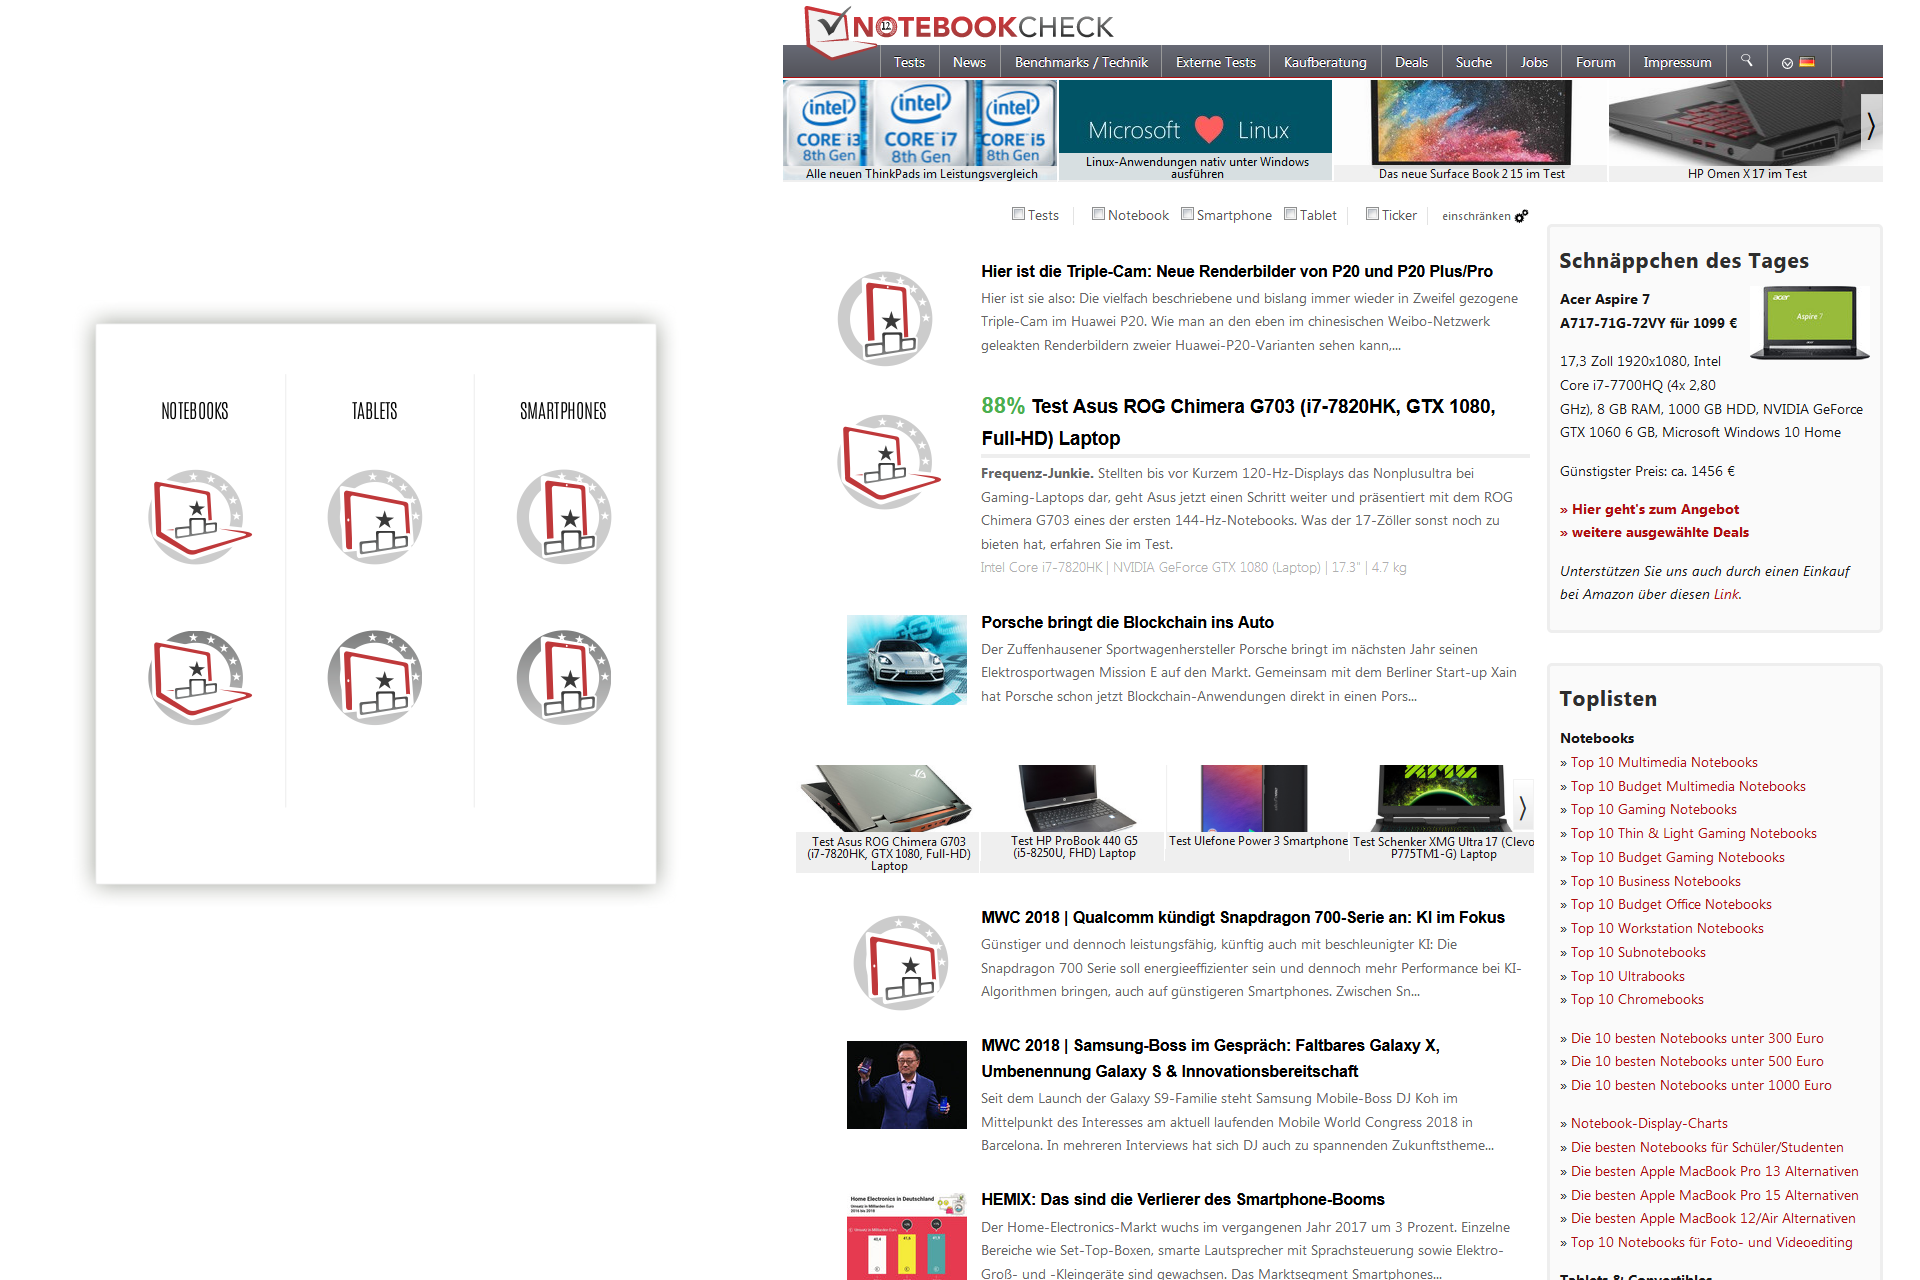Click the notebook icon beside Asus ROG Chimera test
The width and height of the screenshot is (1920, 1280).
coord(888,462)
